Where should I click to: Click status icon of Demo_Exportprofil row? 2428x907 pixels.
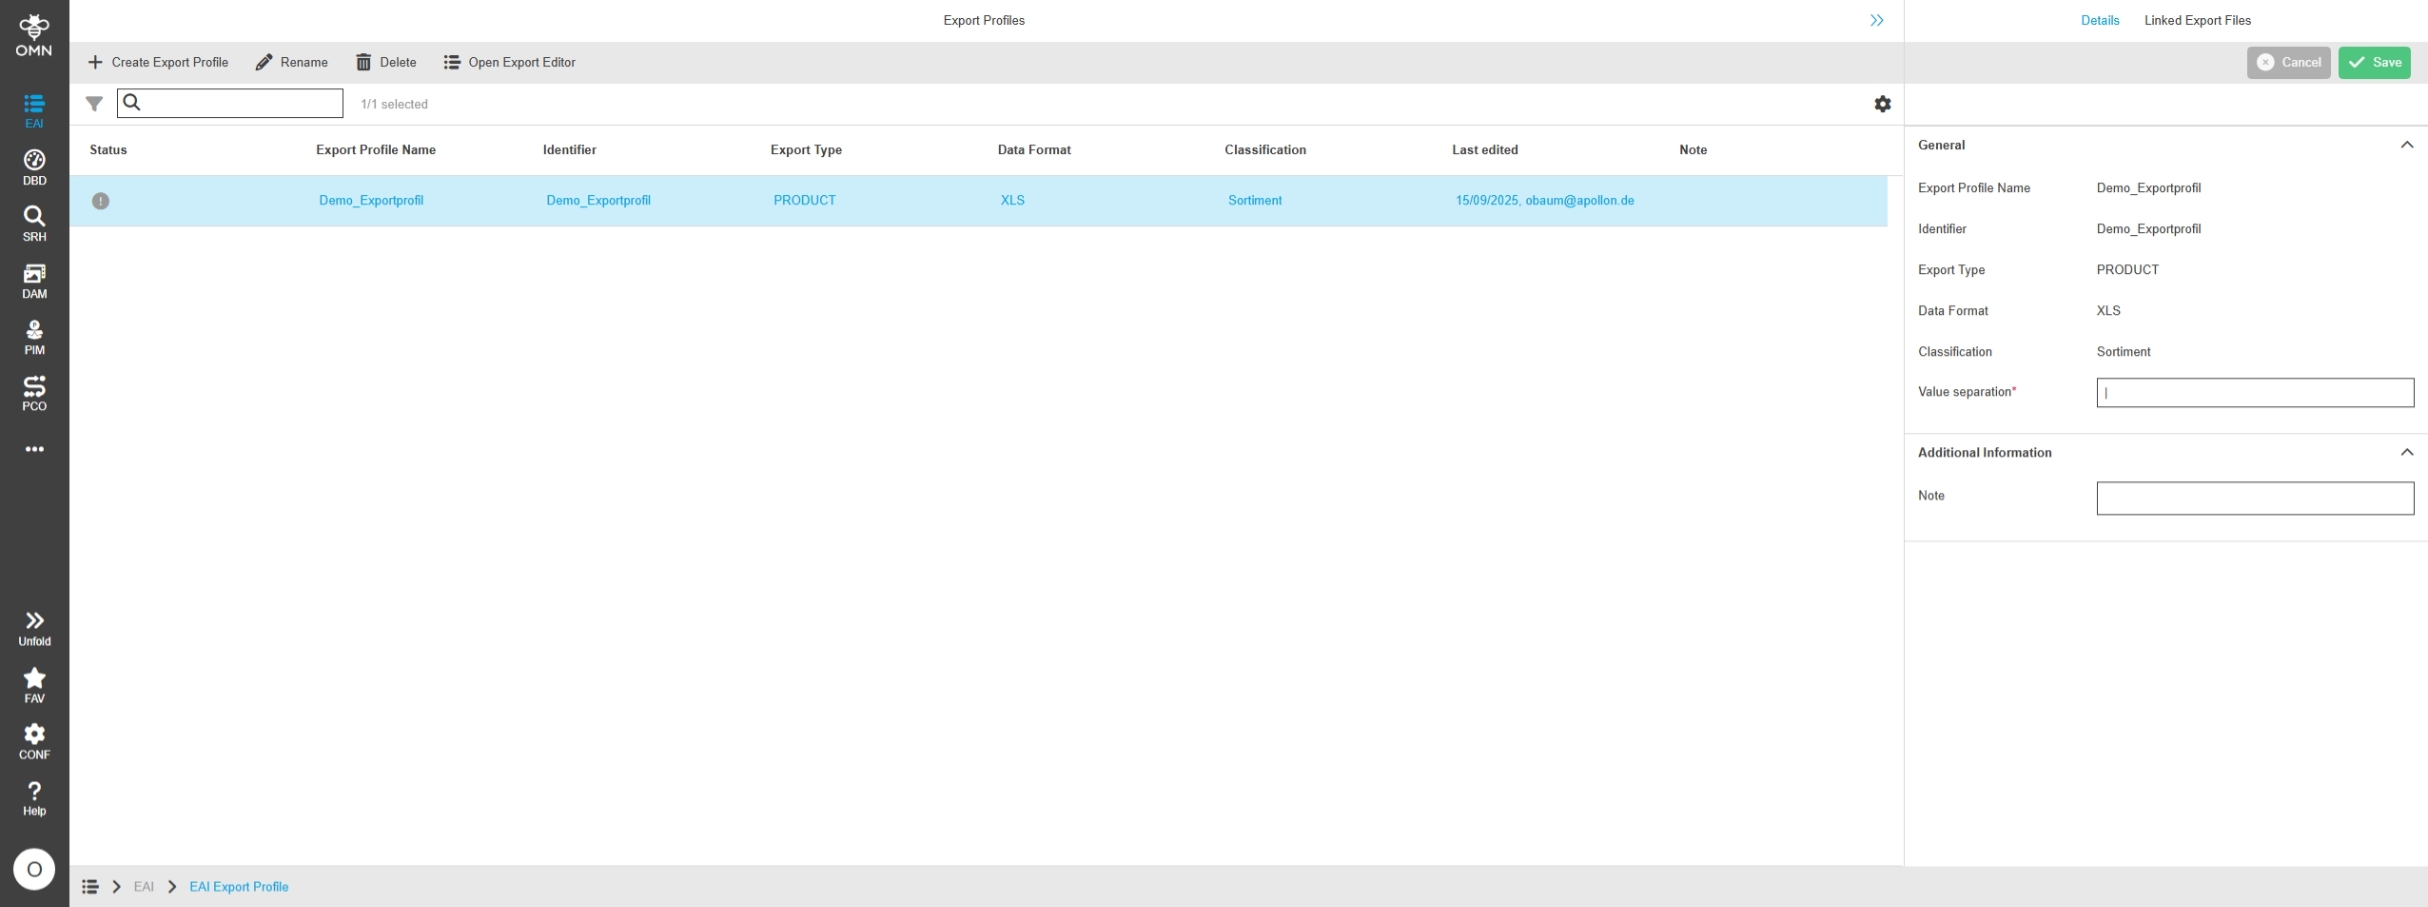point(100,201)
